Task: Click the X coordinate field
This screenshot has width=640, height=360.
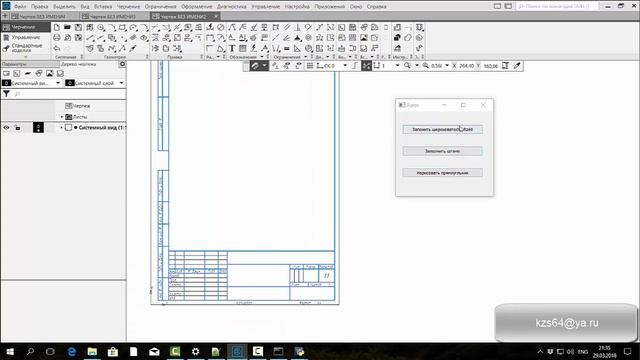Action: click(x=466, y=66)
